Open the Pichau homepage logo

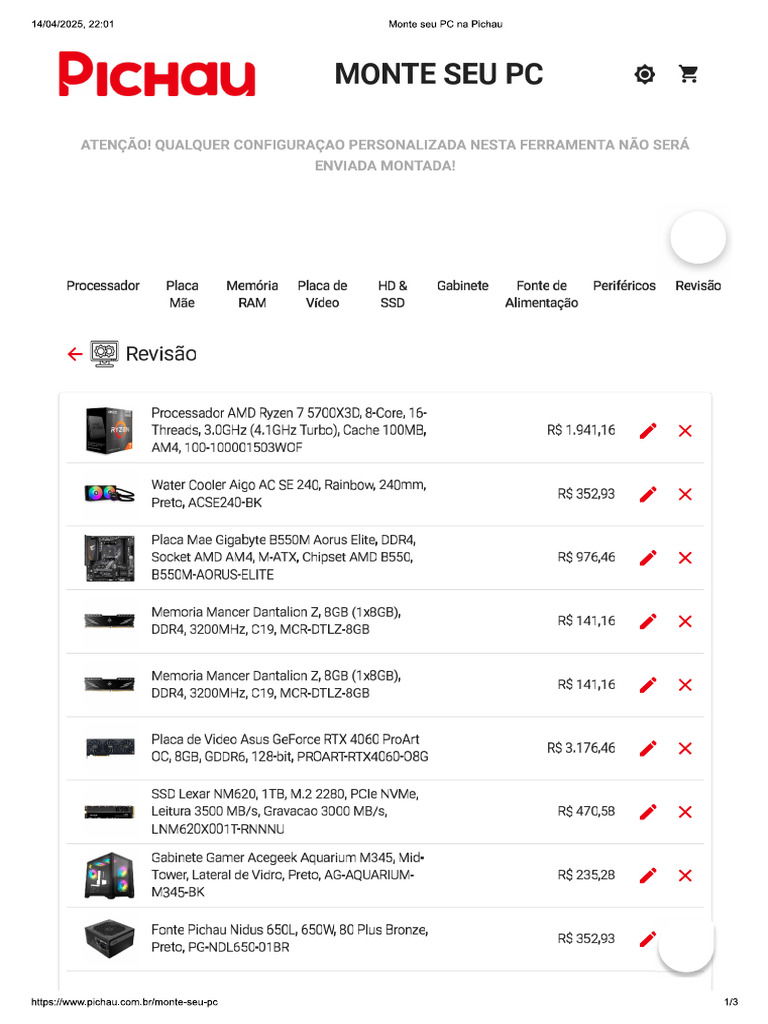pyautogui.click(x=157, y=75)
